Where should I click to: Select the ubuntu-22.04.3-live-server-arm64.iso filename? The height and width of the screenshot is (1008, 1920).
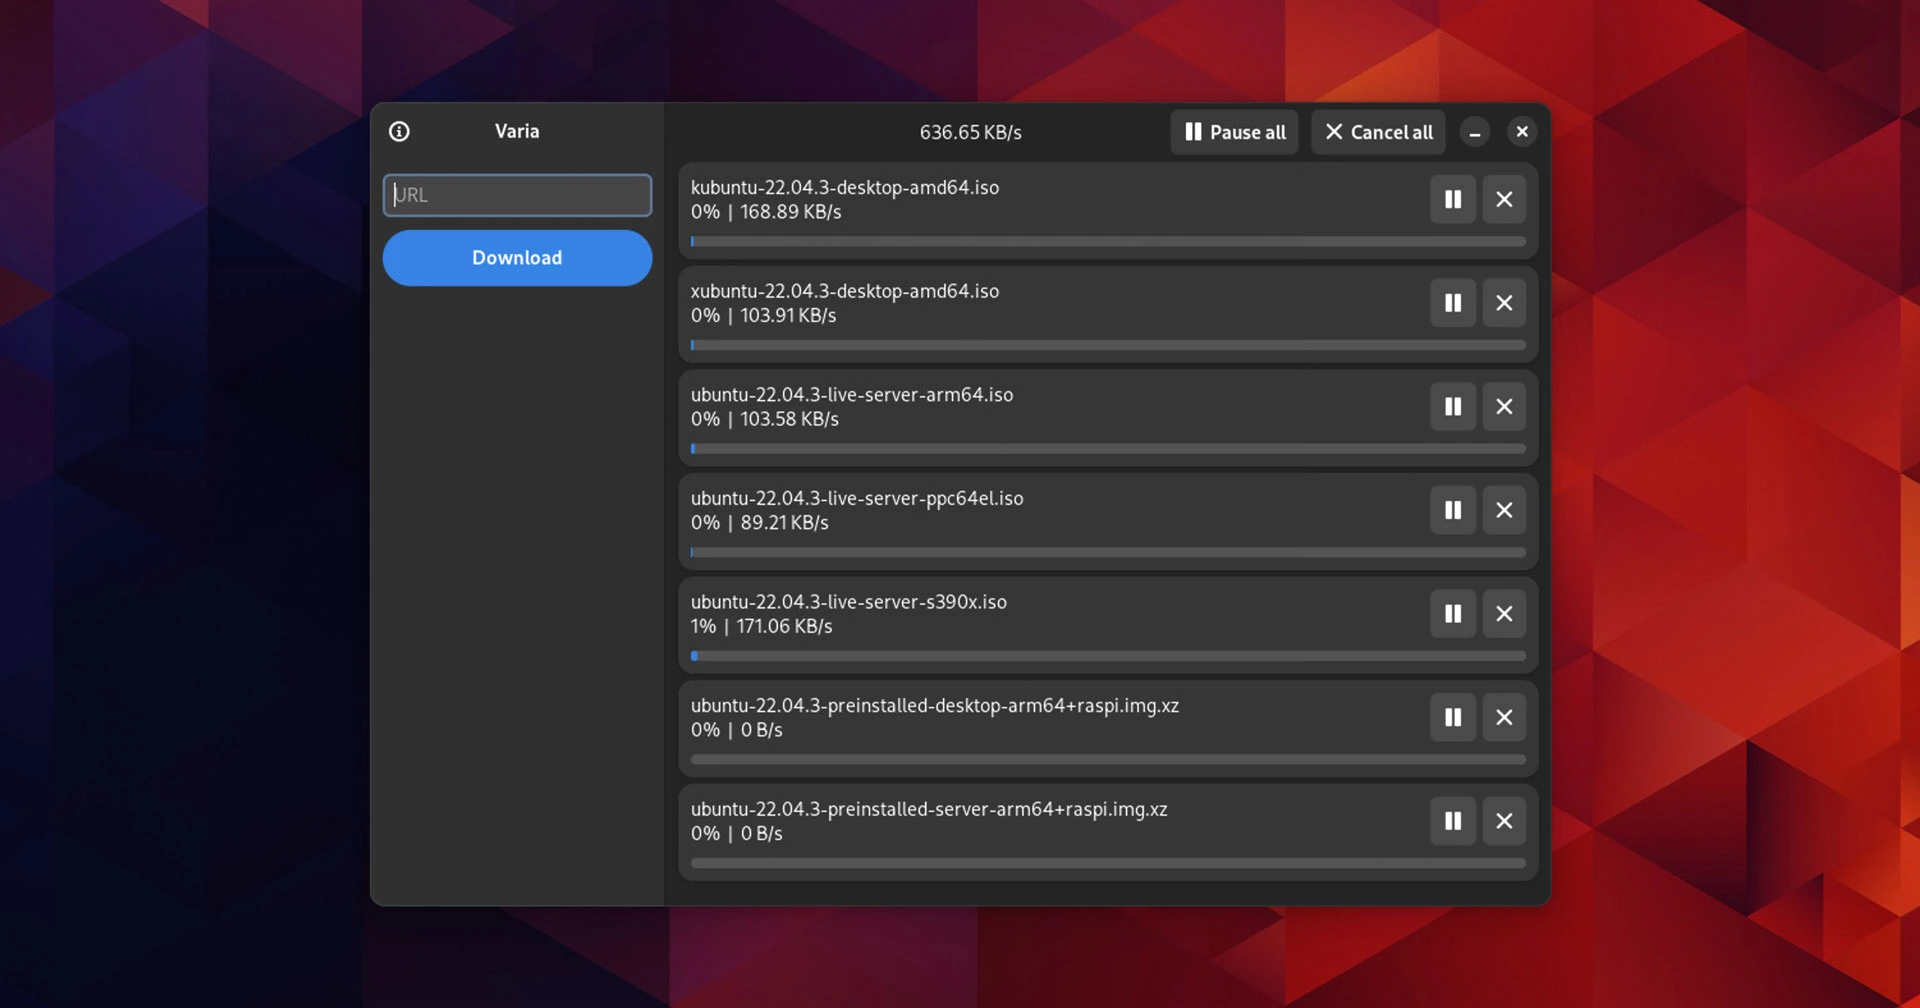pyautogui.click(x=852, y=395)
